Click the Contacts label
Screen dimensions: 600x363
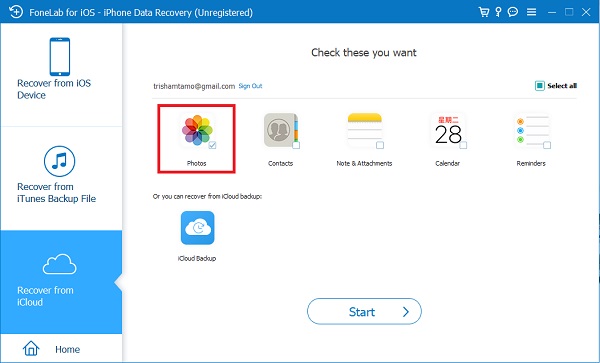[x=280, y=163]
